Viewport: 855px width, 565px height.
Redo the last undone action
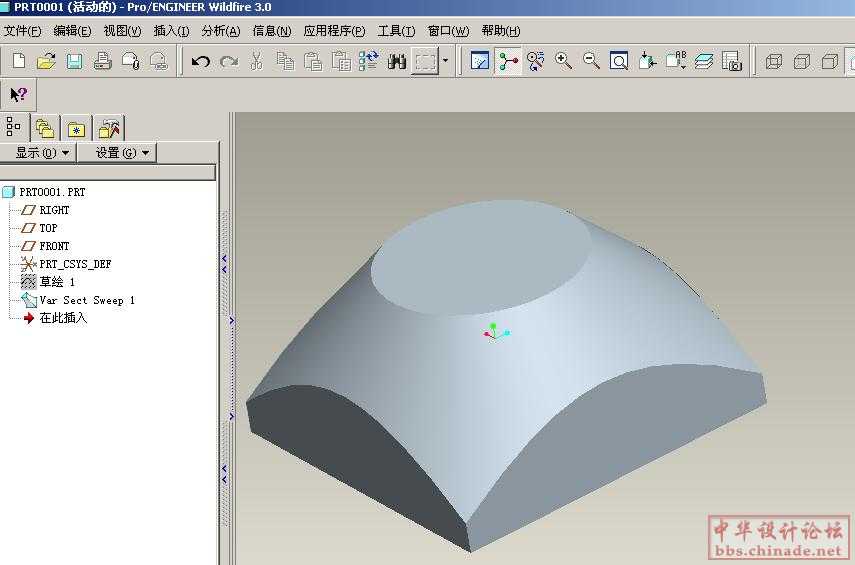pos(229,61)
